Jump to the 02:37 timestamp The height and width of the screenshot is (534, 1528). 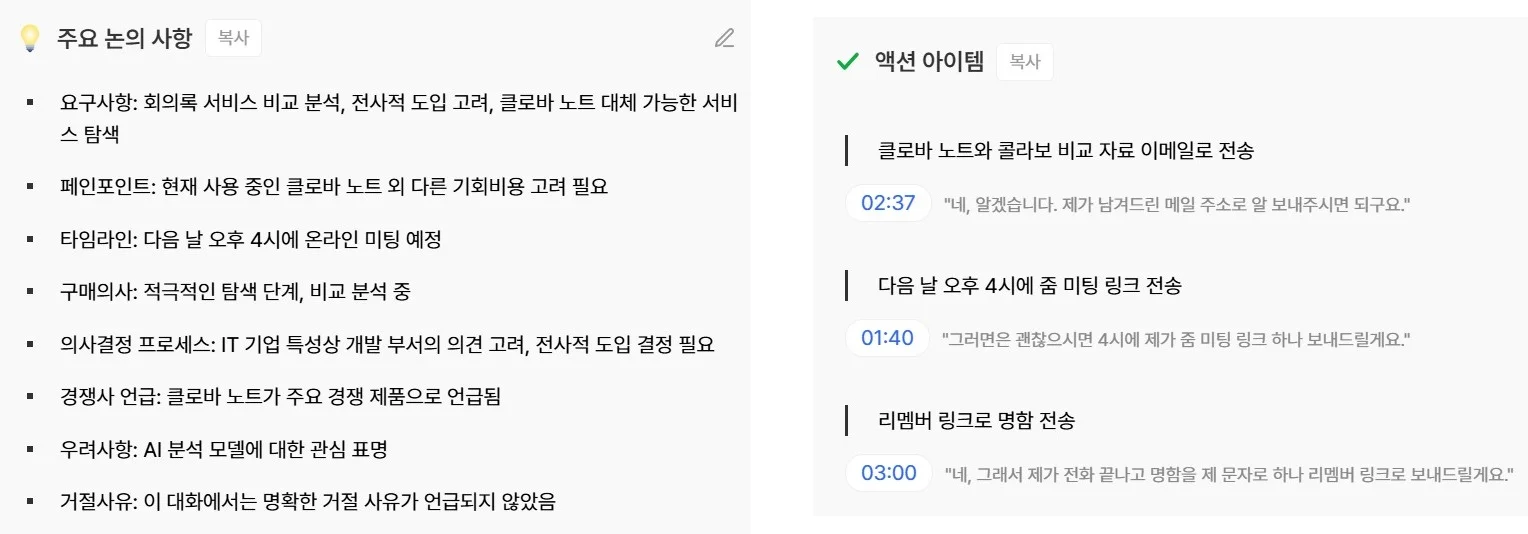point(888,204)
